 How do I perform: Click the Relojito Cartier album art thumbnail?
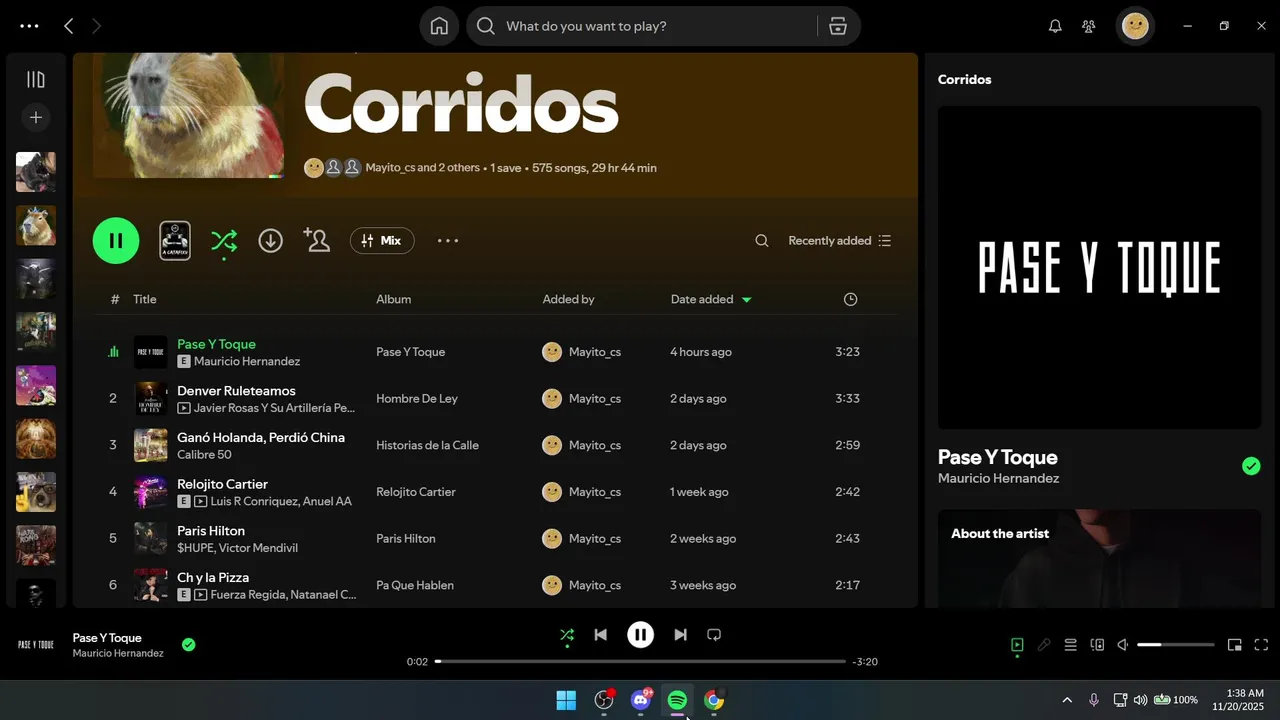(151, 491)
